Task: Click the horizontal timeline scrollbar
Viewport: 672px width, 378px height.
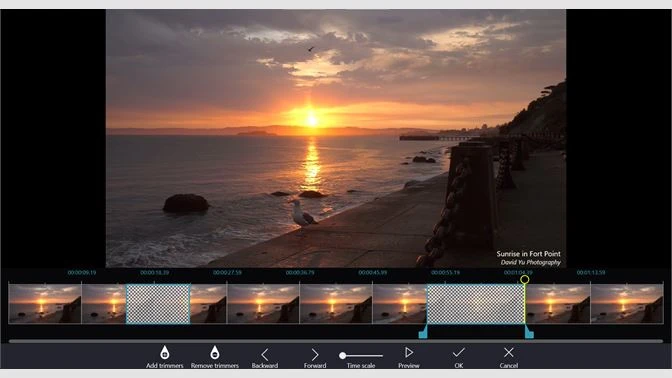Action: tap(336, 341)
